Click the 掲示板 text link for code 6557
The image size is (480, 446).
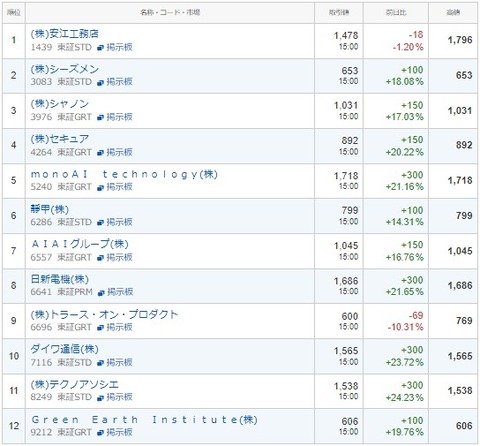[x=119, y=257]
